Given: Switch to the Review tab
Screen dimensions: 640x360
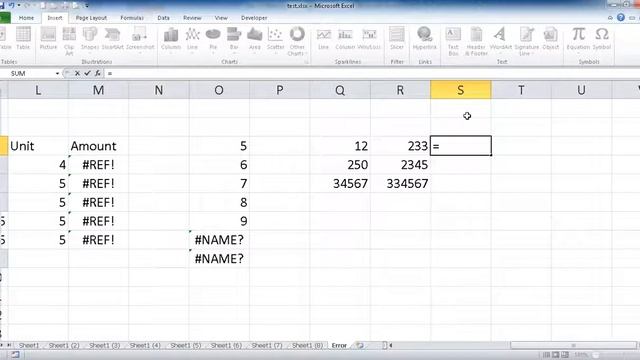Looking at the screenshot, I should pos(192,18).
